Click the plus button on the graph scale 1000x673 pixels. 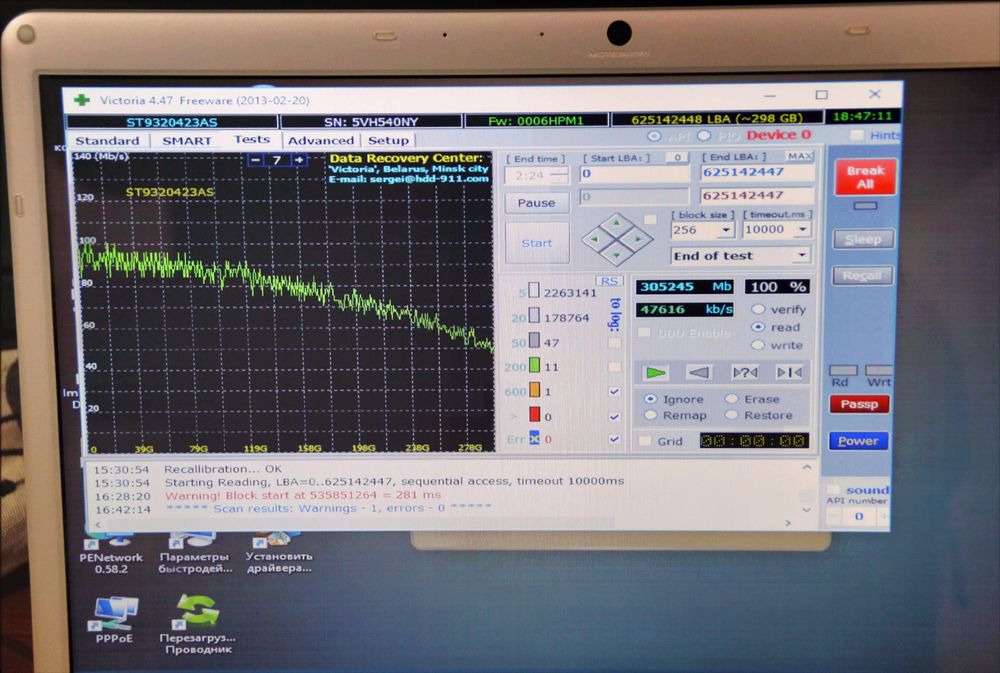(298, 159)
